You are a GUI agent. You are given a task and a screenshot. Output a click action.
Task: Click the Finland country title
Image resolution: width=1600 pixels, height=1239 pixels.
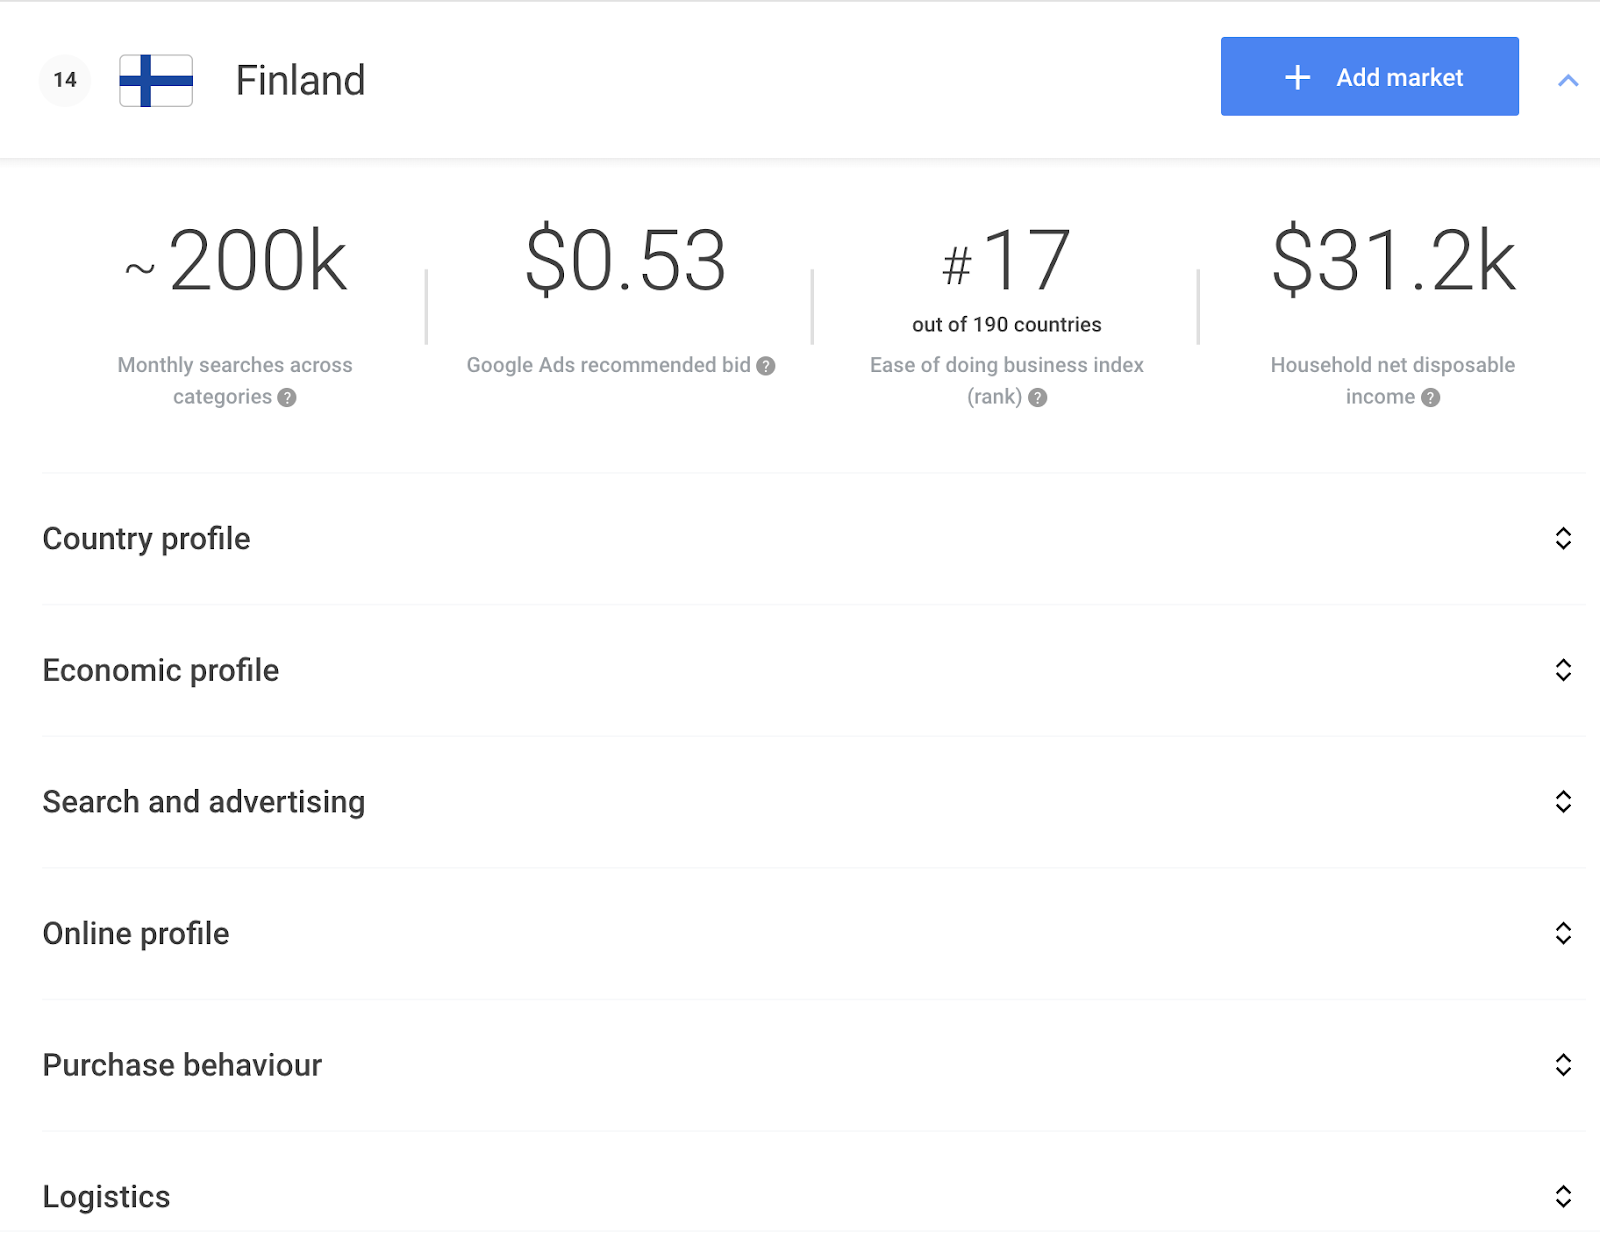pos(300,80)
